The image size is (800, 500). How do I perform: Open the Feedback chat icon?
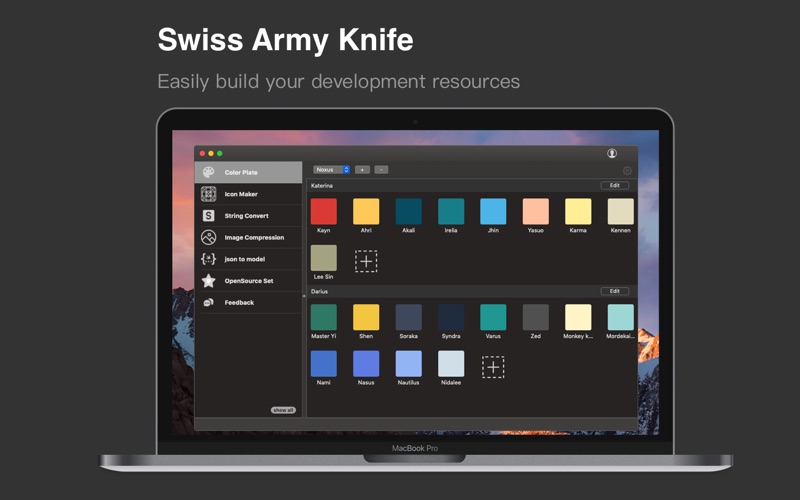click(208, 303)
